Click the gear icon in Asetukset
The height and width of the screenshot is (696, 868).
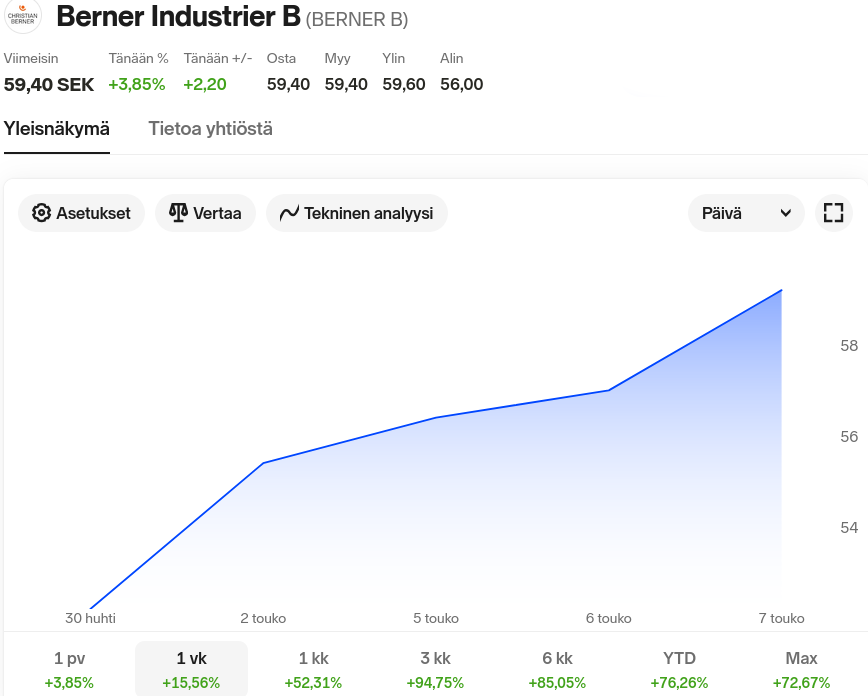tap(41, 213)
